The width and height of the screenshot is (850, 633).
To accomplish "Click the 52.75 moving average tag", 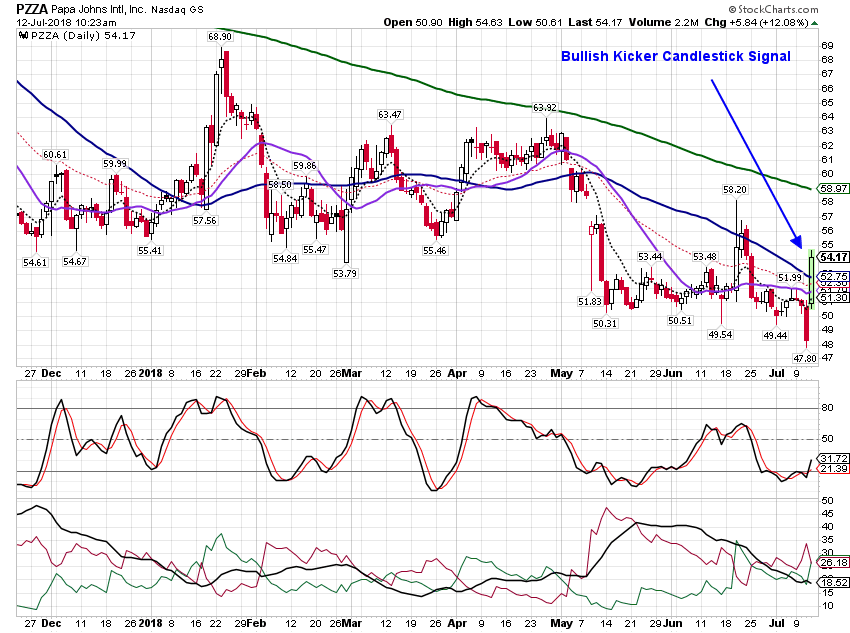I will click(x=834, y=276).
